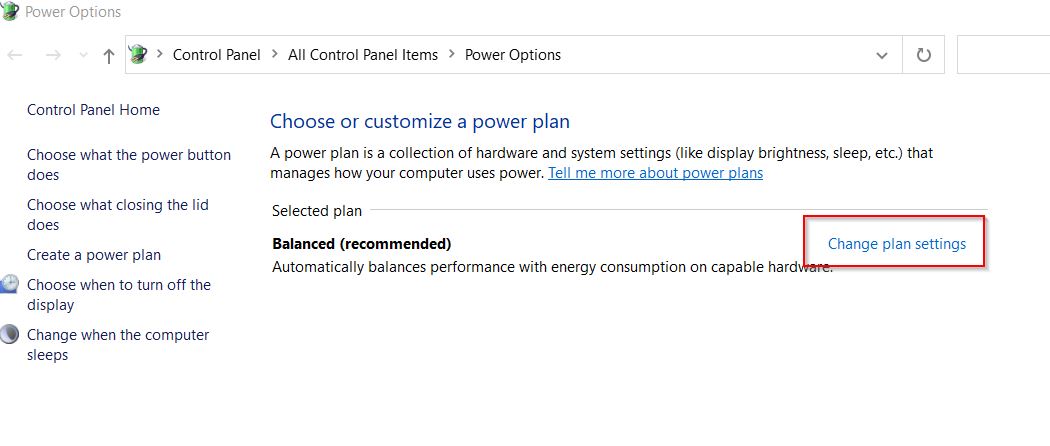1050x446 pixels.
Task: Open the recent locations dropdown arrow
Action: (x=84, y=55)
